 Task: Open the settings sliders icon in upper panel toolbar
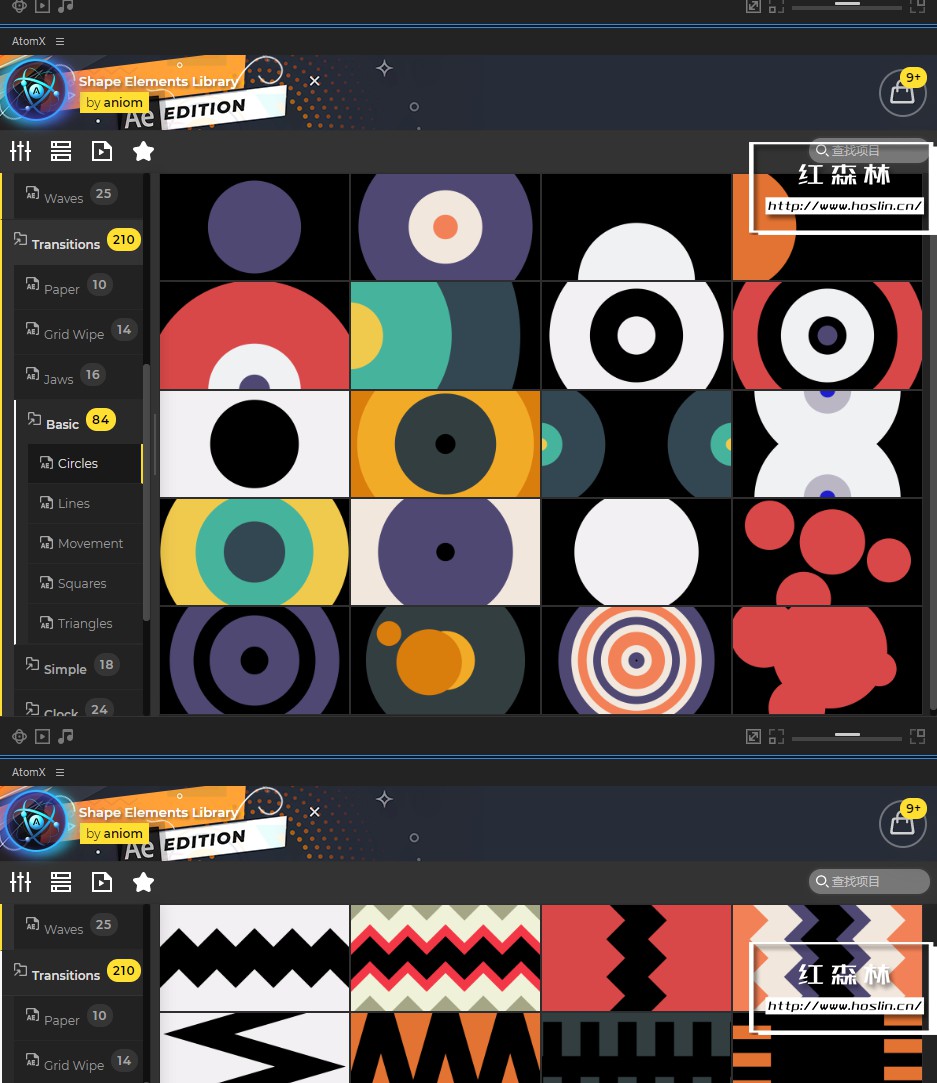(x=21, y=151)
